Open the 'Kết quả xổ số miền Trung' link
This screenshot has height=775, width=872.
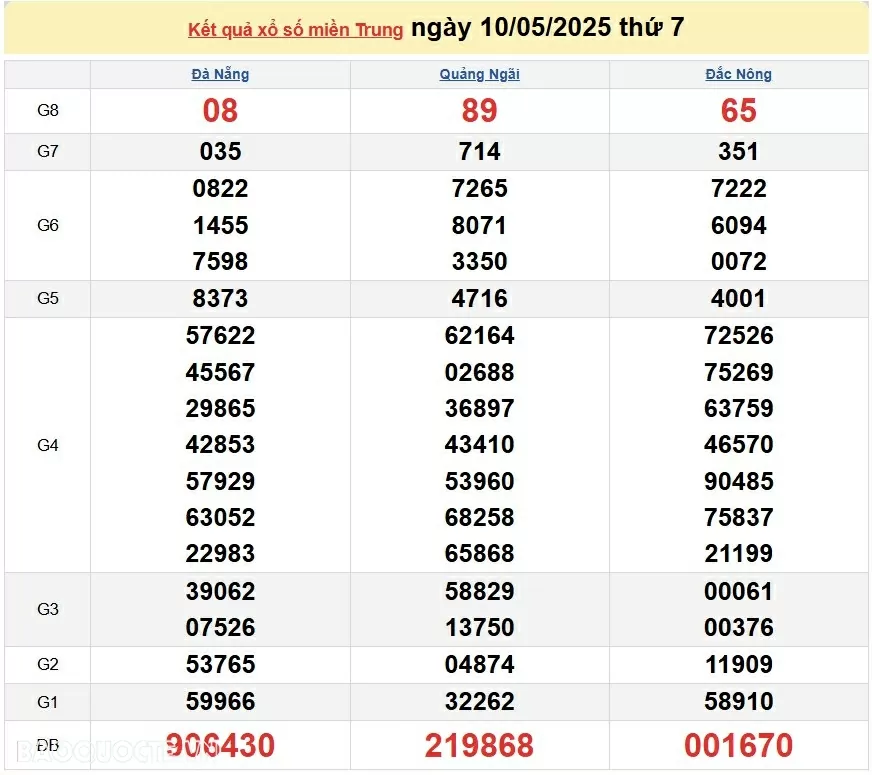(x=295, y=30)
